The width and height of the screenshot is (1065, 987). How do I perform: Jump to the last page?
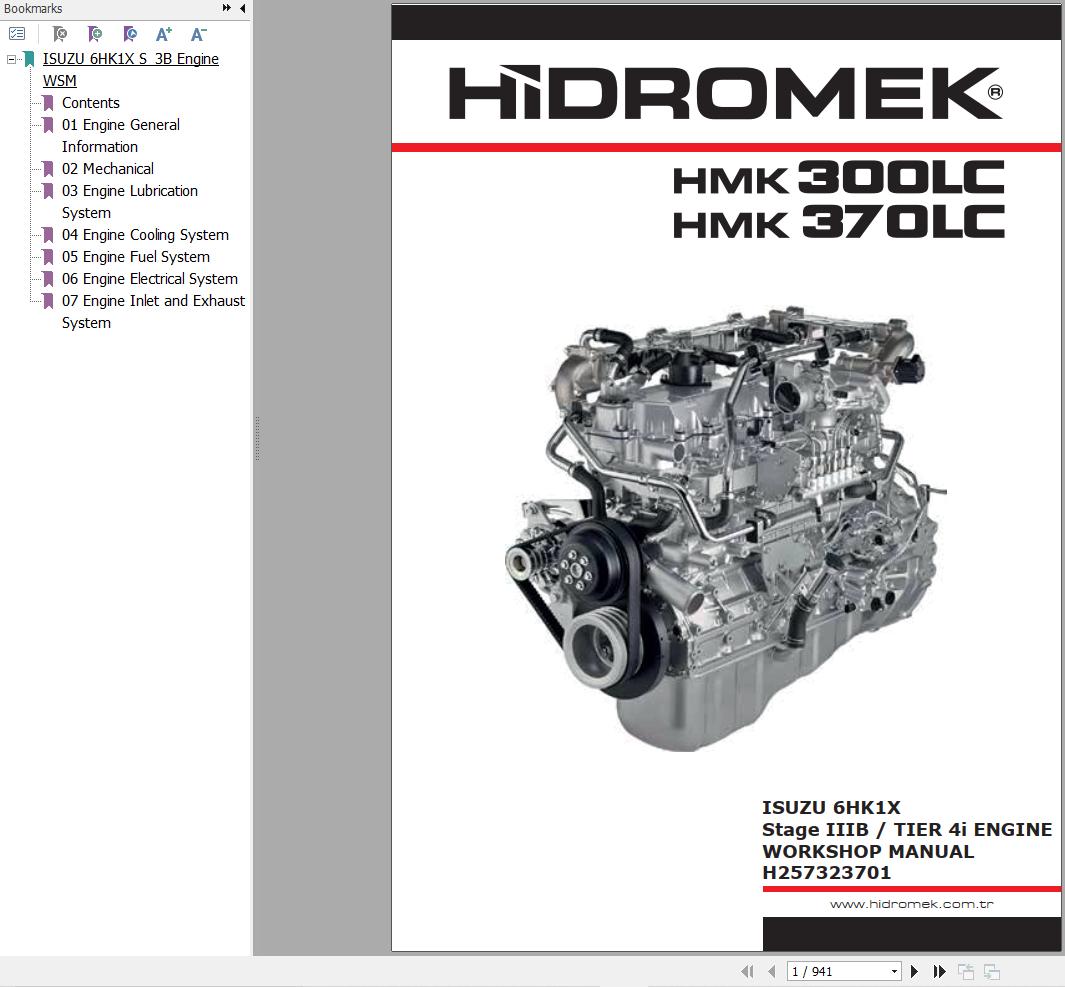point(939,971)
